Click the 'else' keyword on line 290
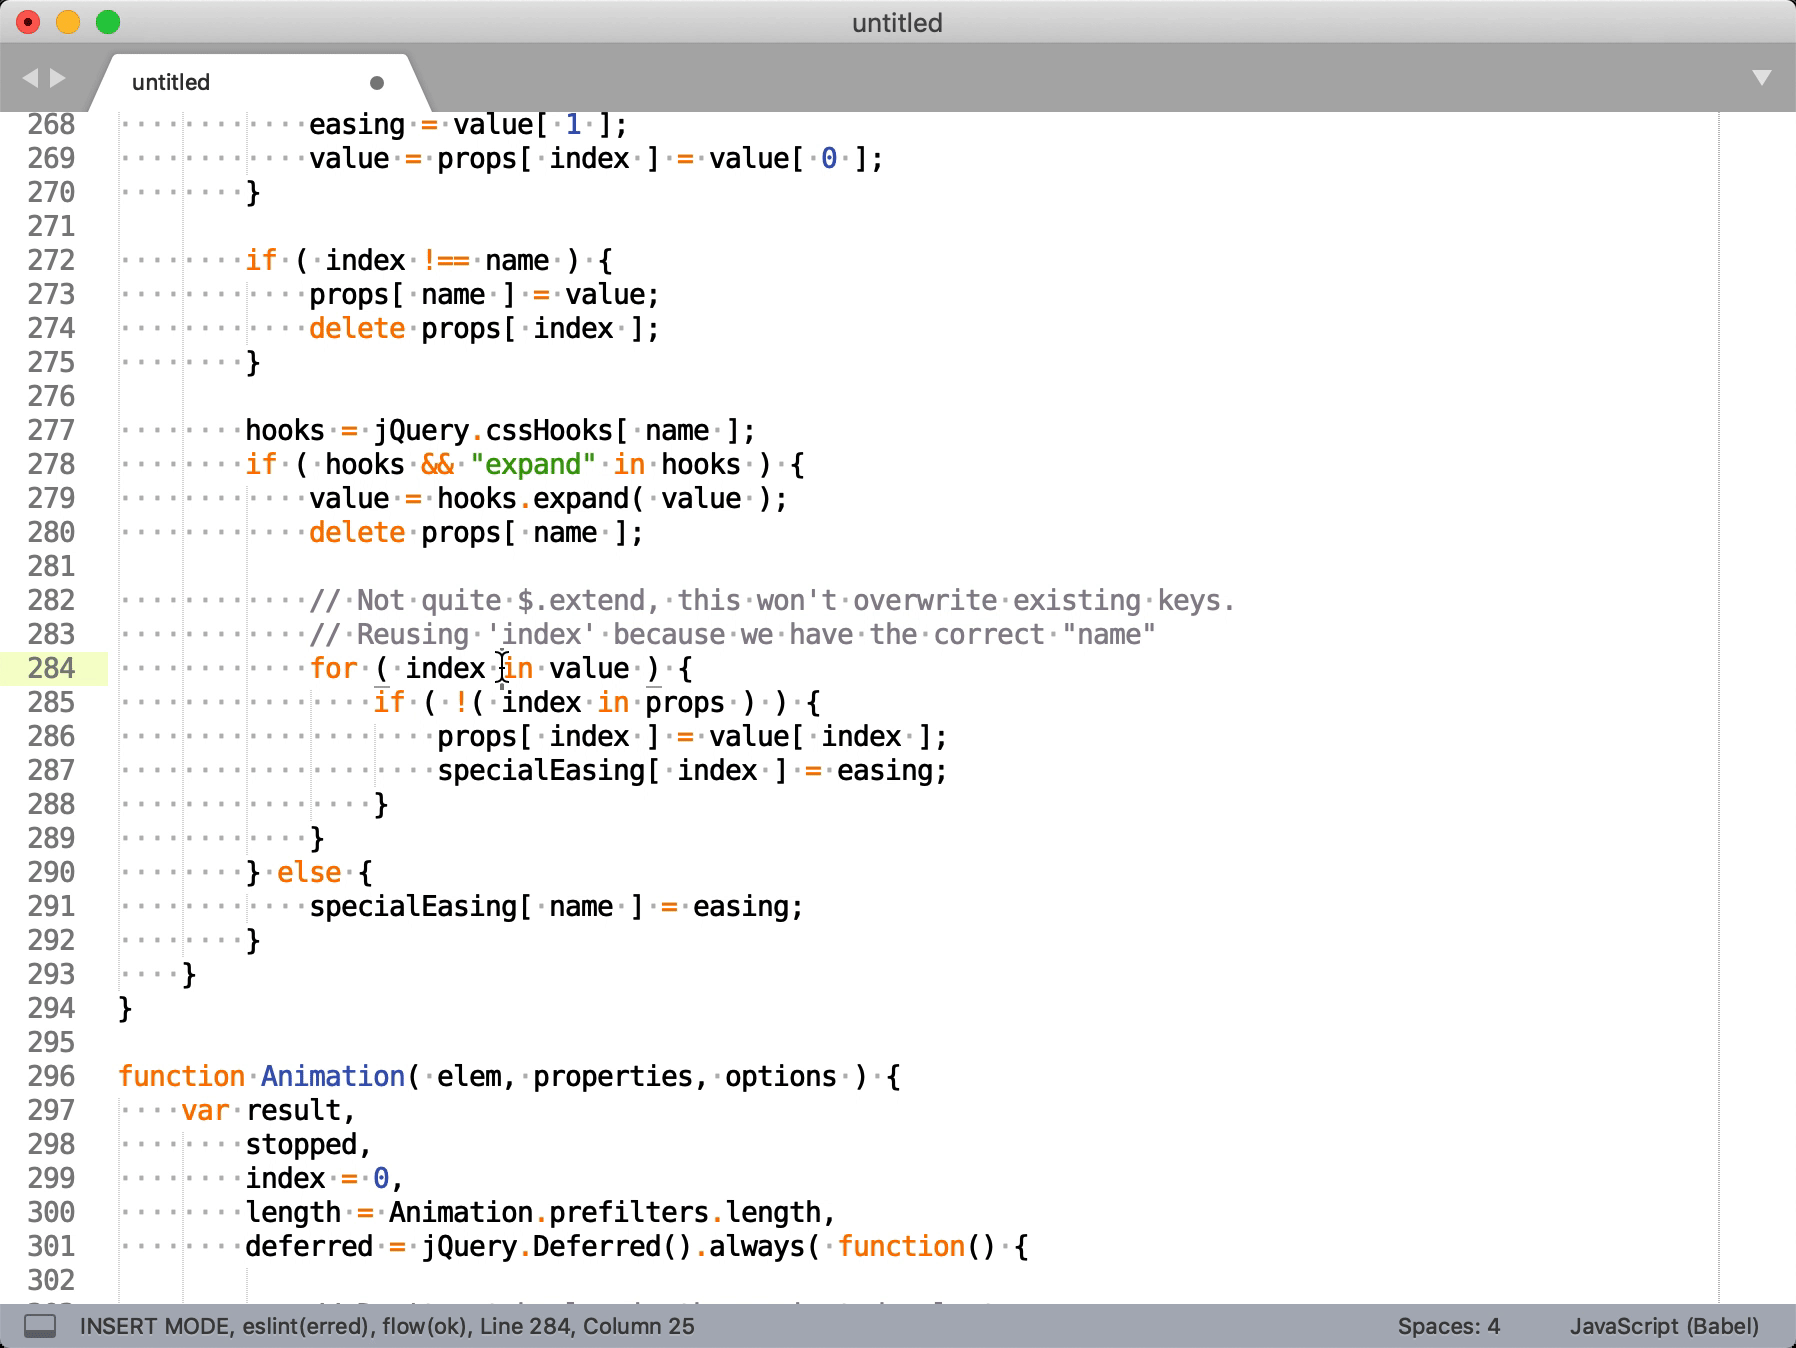This screenshot has width=1796, height=1348. coord(309,872)
